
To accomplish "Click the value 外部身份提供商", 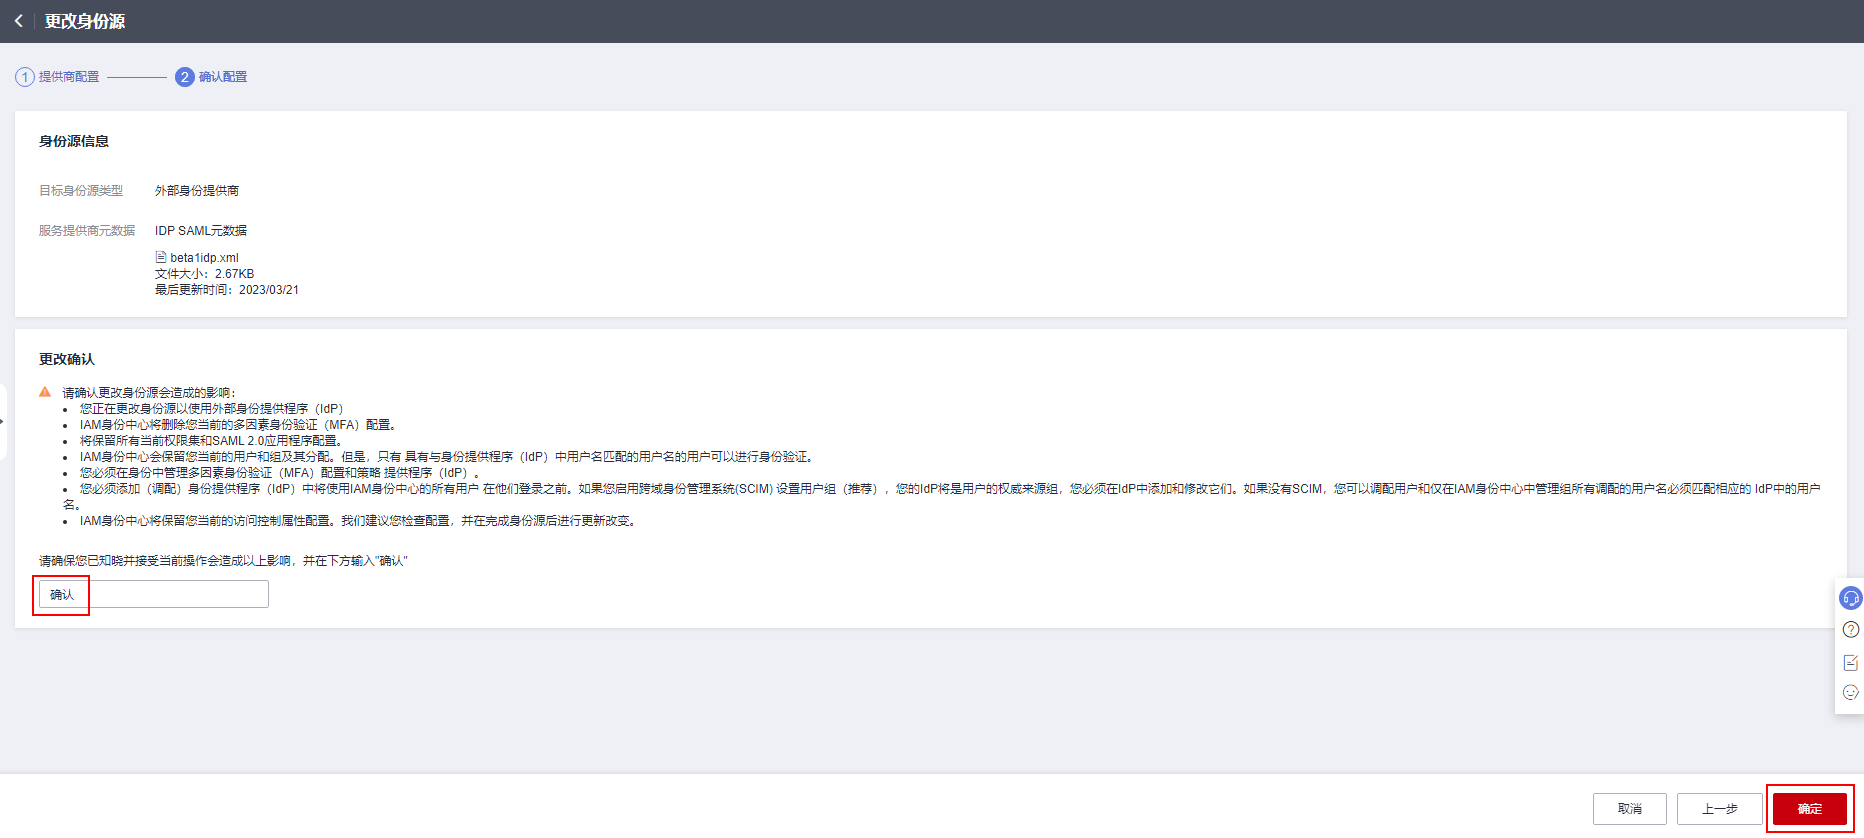I will point(197,190).
